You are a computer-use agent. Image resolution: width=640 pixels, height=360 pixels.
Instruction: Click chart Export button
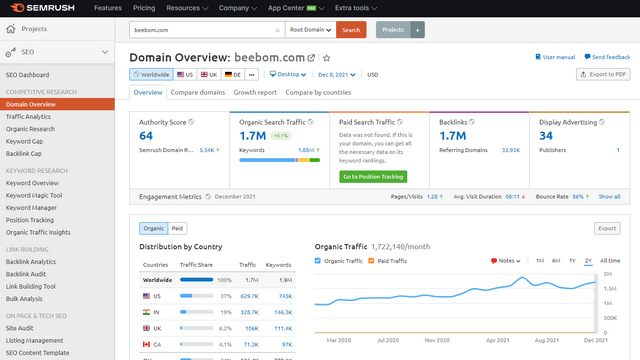607,228
